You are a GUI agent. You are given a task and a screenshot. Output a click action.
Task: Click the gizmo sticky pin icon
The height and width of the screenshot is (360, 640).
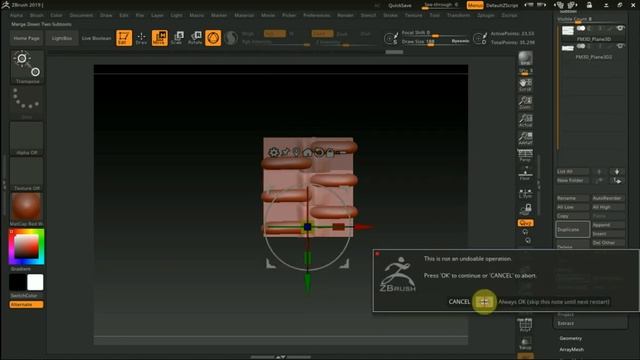coord(285,153)
